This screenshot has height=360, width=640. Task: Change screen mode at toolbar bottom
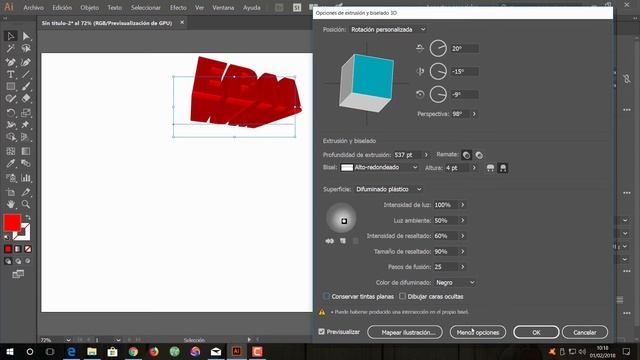18,274
